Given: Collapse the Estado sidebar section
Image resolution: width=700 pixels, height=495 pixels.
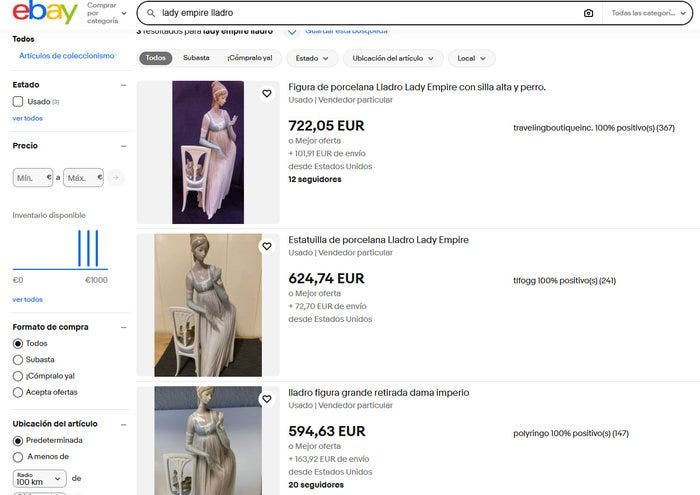Looking at the screenshot, I should tap(124, 85).
